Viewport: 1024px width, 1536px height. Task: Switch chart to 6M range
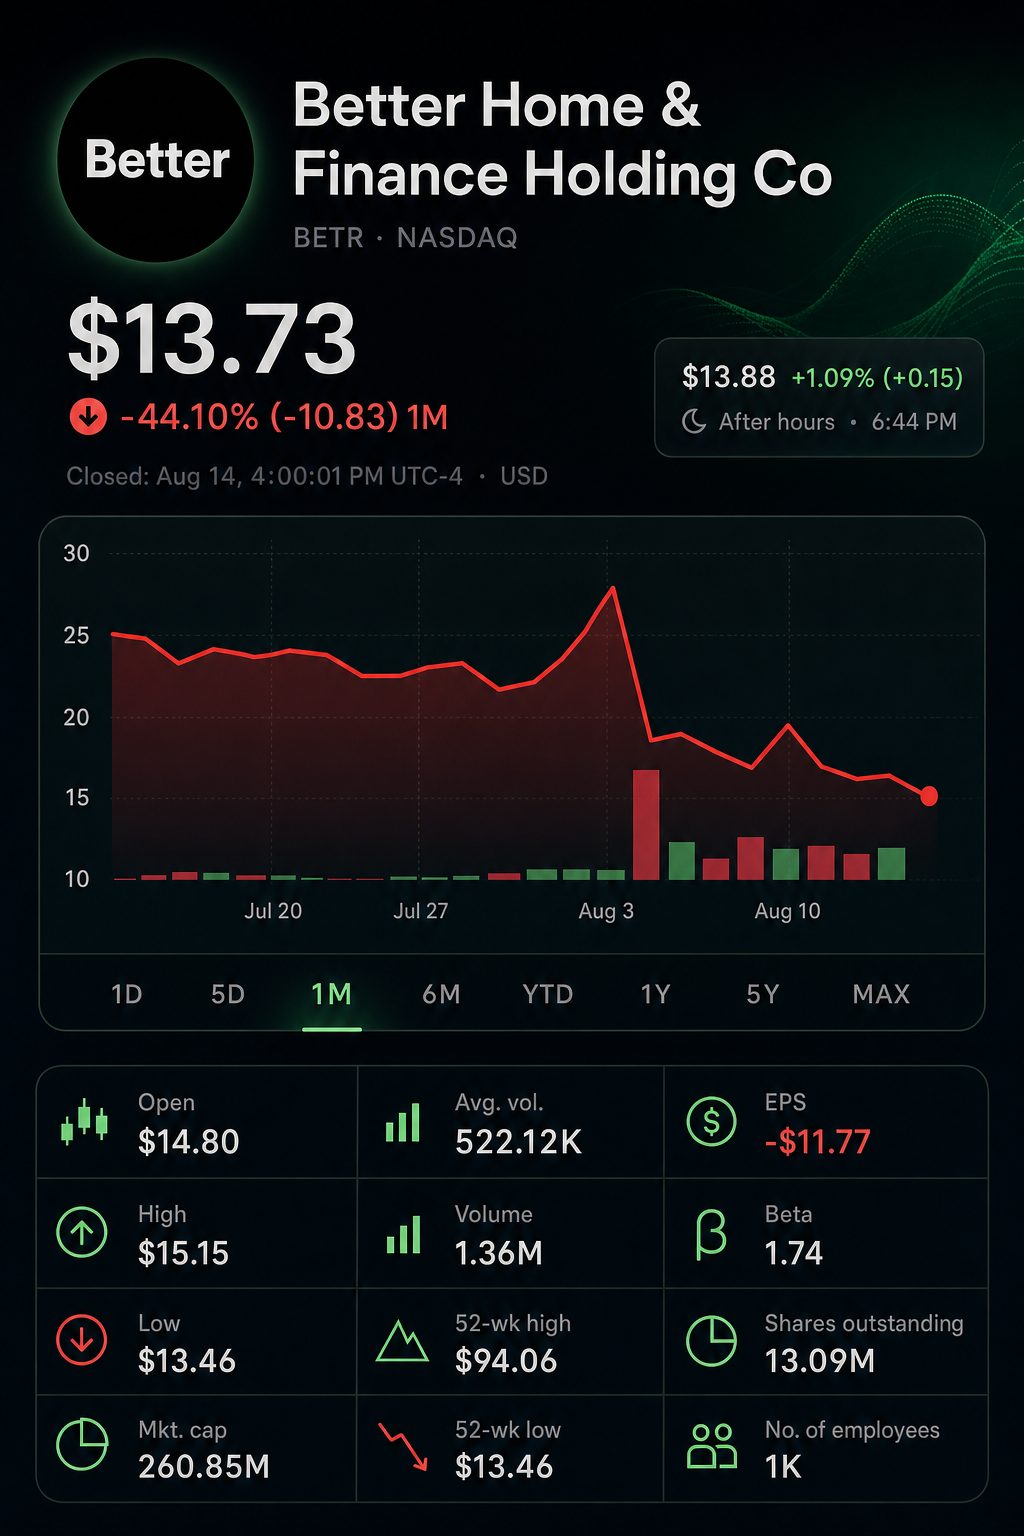click(441, 994)
